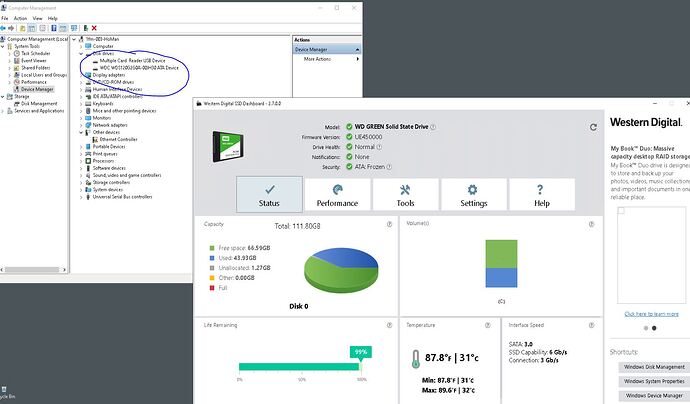The image size is (690, 404).
Task: Click the green Update driver toolbar icon
Action: pos(85,28)
